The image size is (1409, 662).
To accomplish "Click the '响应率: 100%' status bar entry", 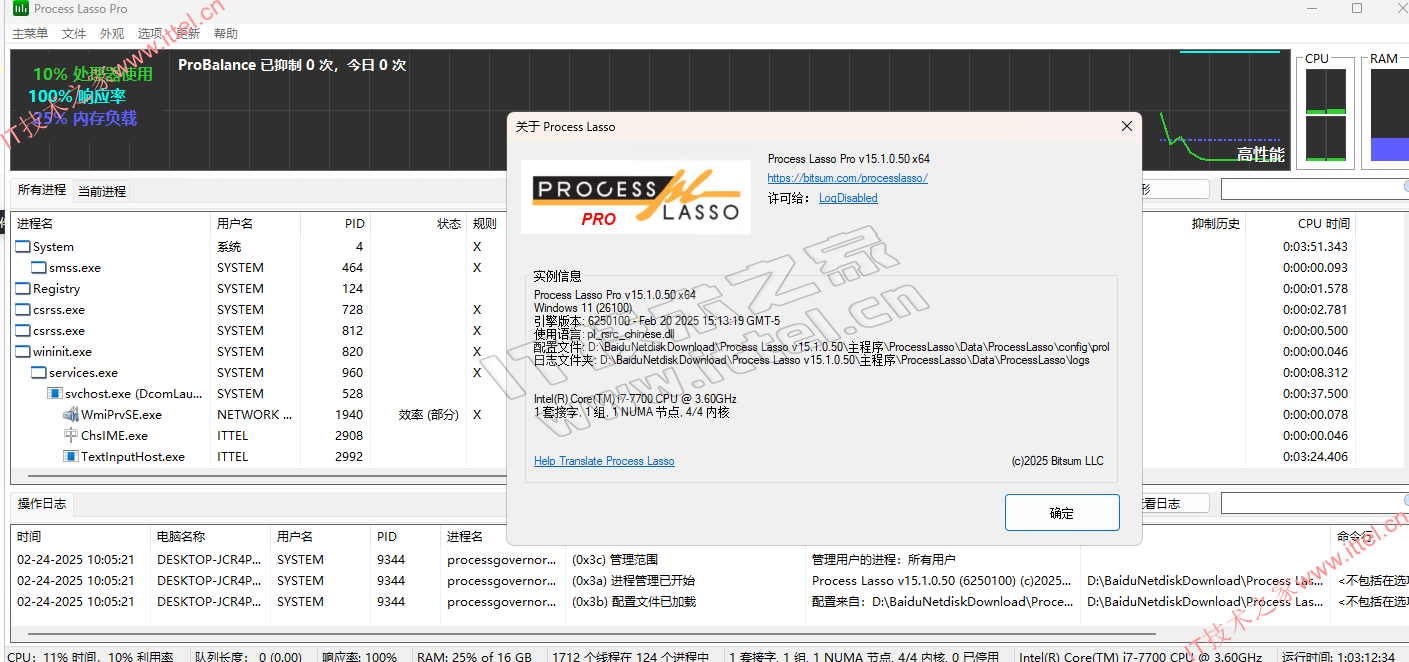I will pos(359,657).
